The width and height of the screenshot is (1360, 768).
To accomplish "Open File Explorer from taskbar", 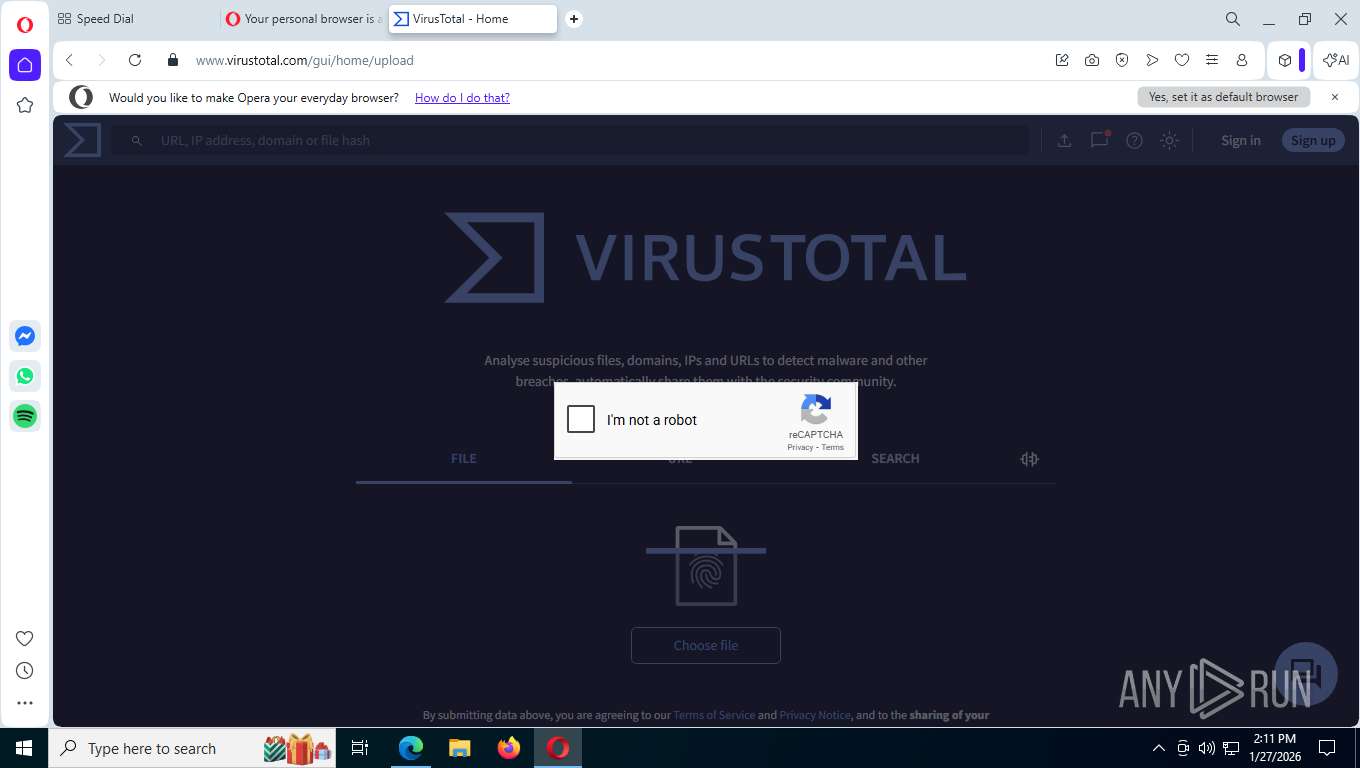I will (x=459, y=748).
